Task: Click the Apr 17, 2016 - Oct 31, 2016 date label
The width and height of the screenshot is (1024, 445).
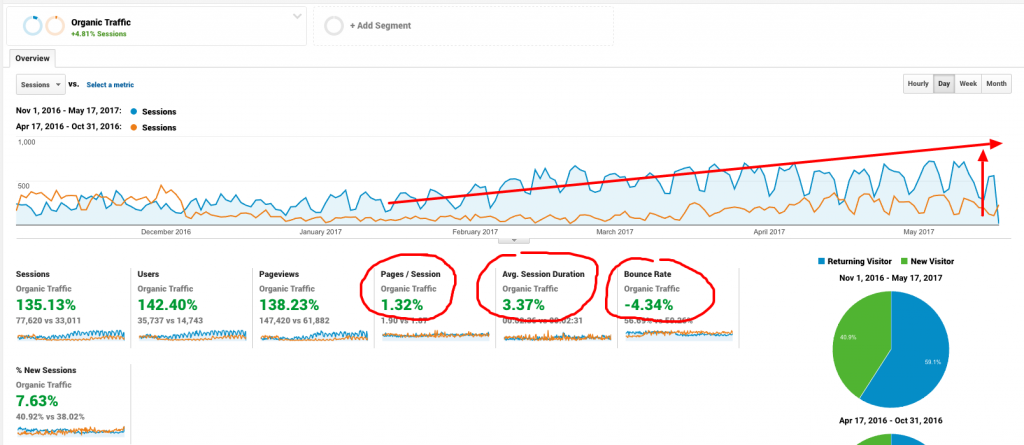Action: pos(70,127)
